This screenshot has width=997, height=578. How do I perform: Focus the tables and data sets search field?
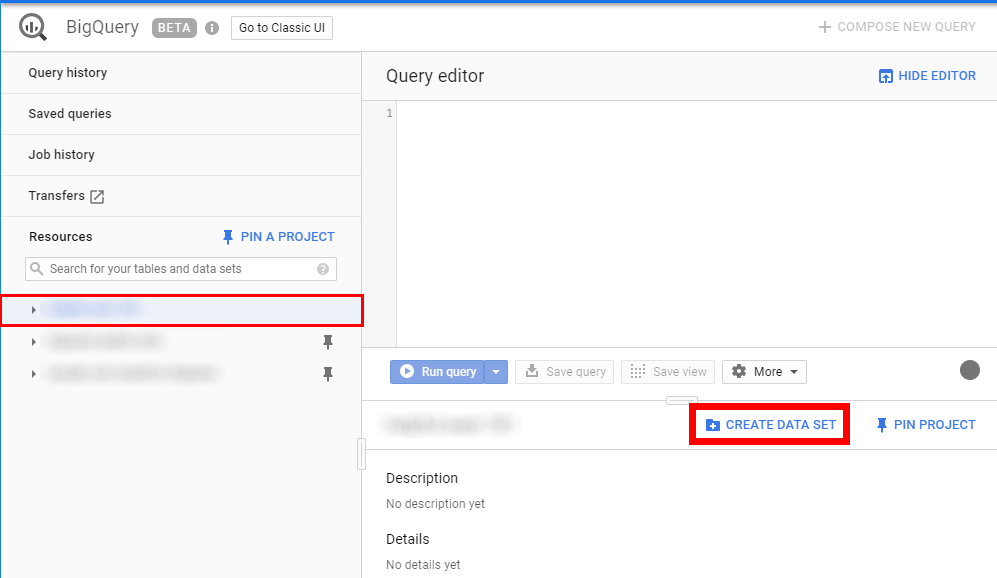pos(181,269)
